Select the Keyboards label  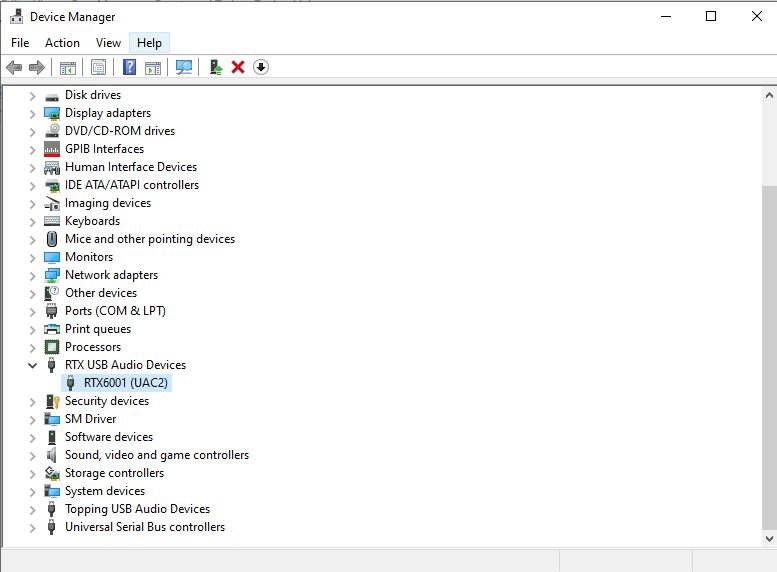[x=93, y=221]
